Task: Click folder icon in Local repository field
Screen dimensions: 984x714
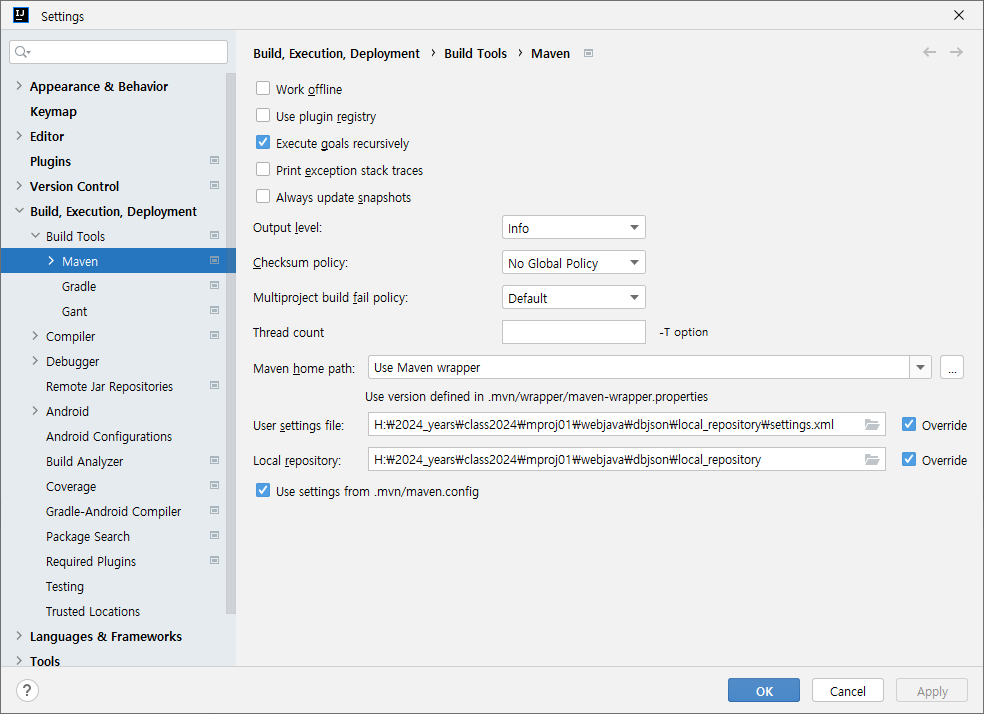Action: (872, 460)
